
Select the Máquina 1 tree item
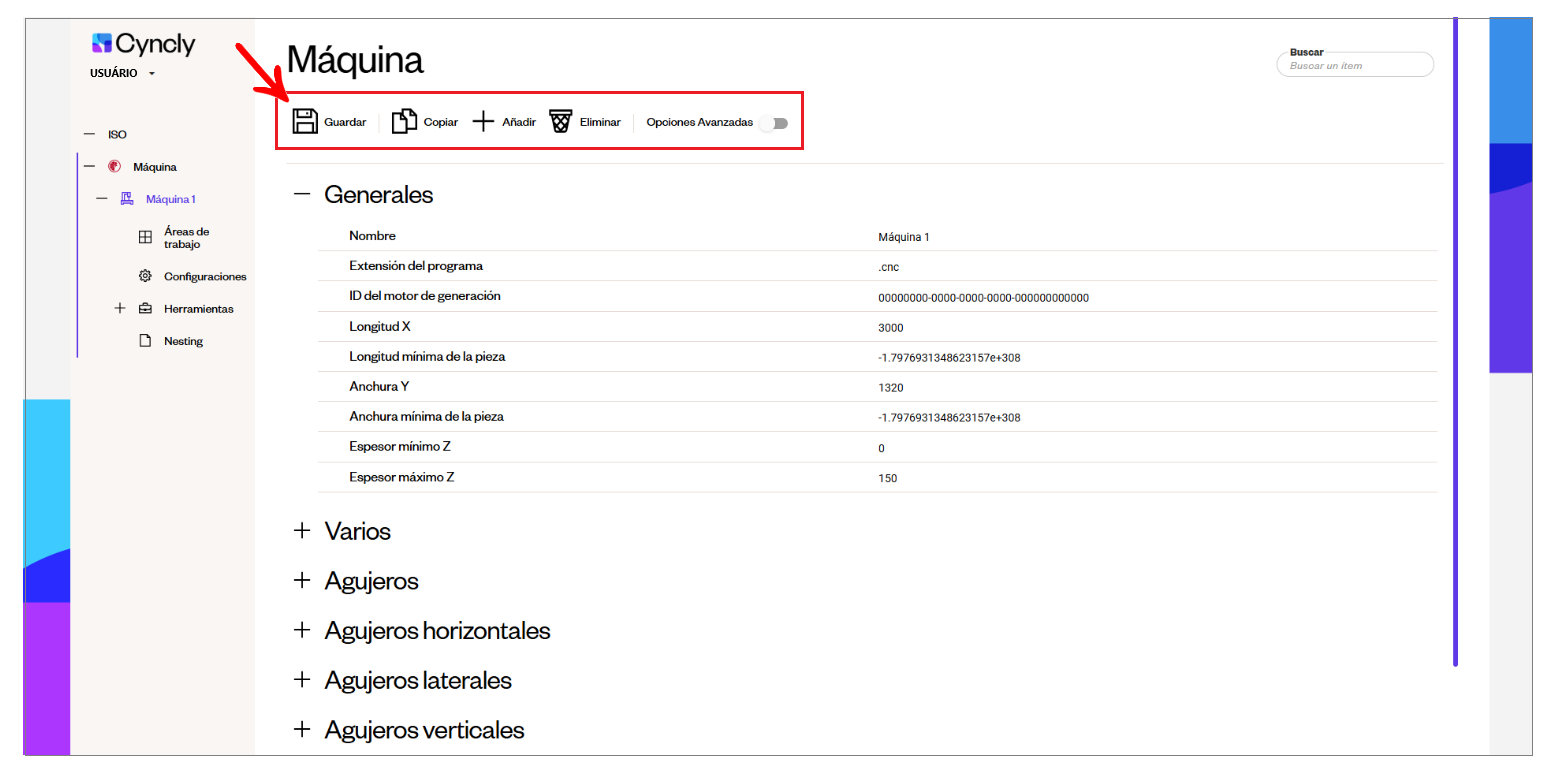170,199
